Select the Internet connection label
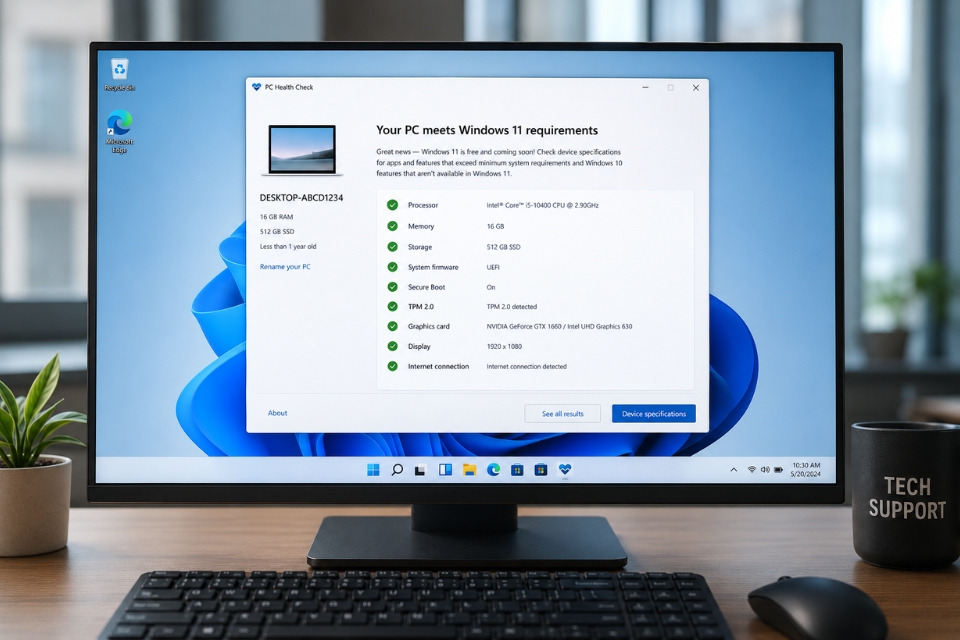This screenshot has height=640, width=960. (438, 366)
